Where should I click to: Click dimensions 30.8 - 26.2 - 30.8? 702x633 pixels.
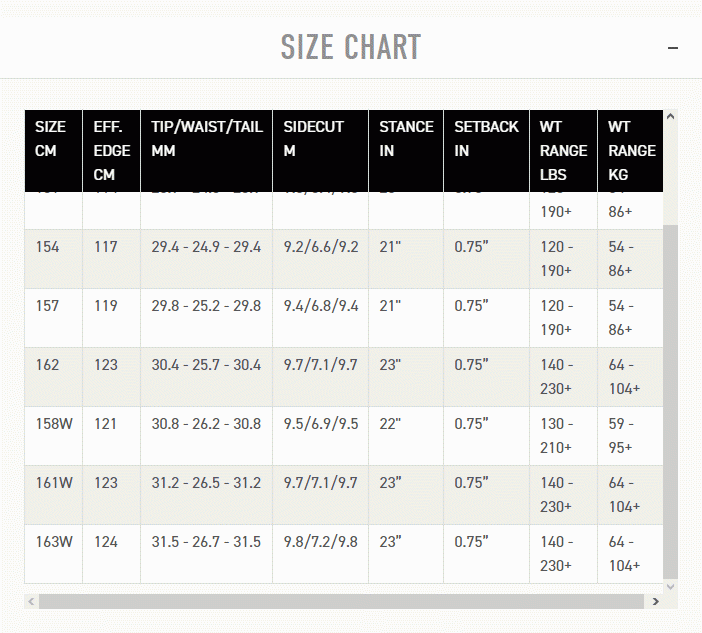coord(206,424)
